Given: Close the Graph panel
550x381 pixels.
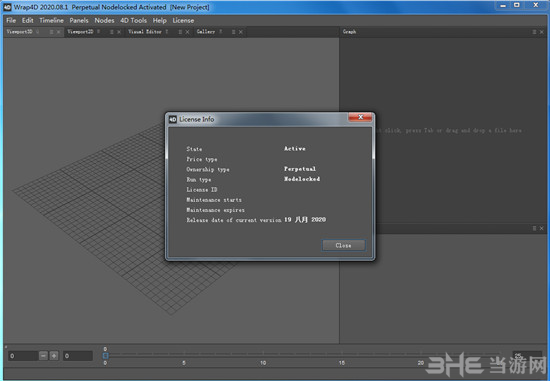Looking at the screenshot, I should [542, 32].
